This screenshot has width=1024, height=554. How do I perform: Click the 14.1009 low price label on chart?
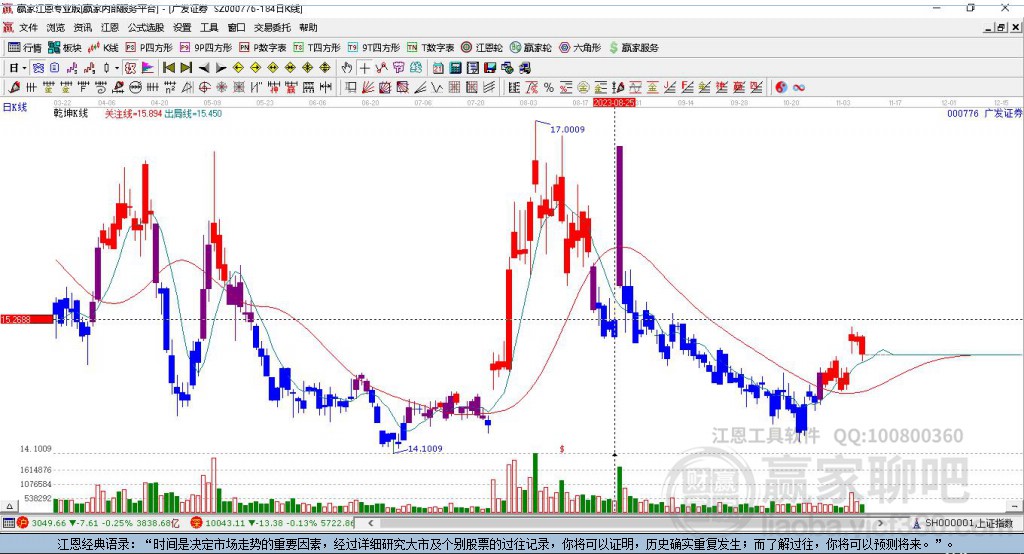point(425,449)
